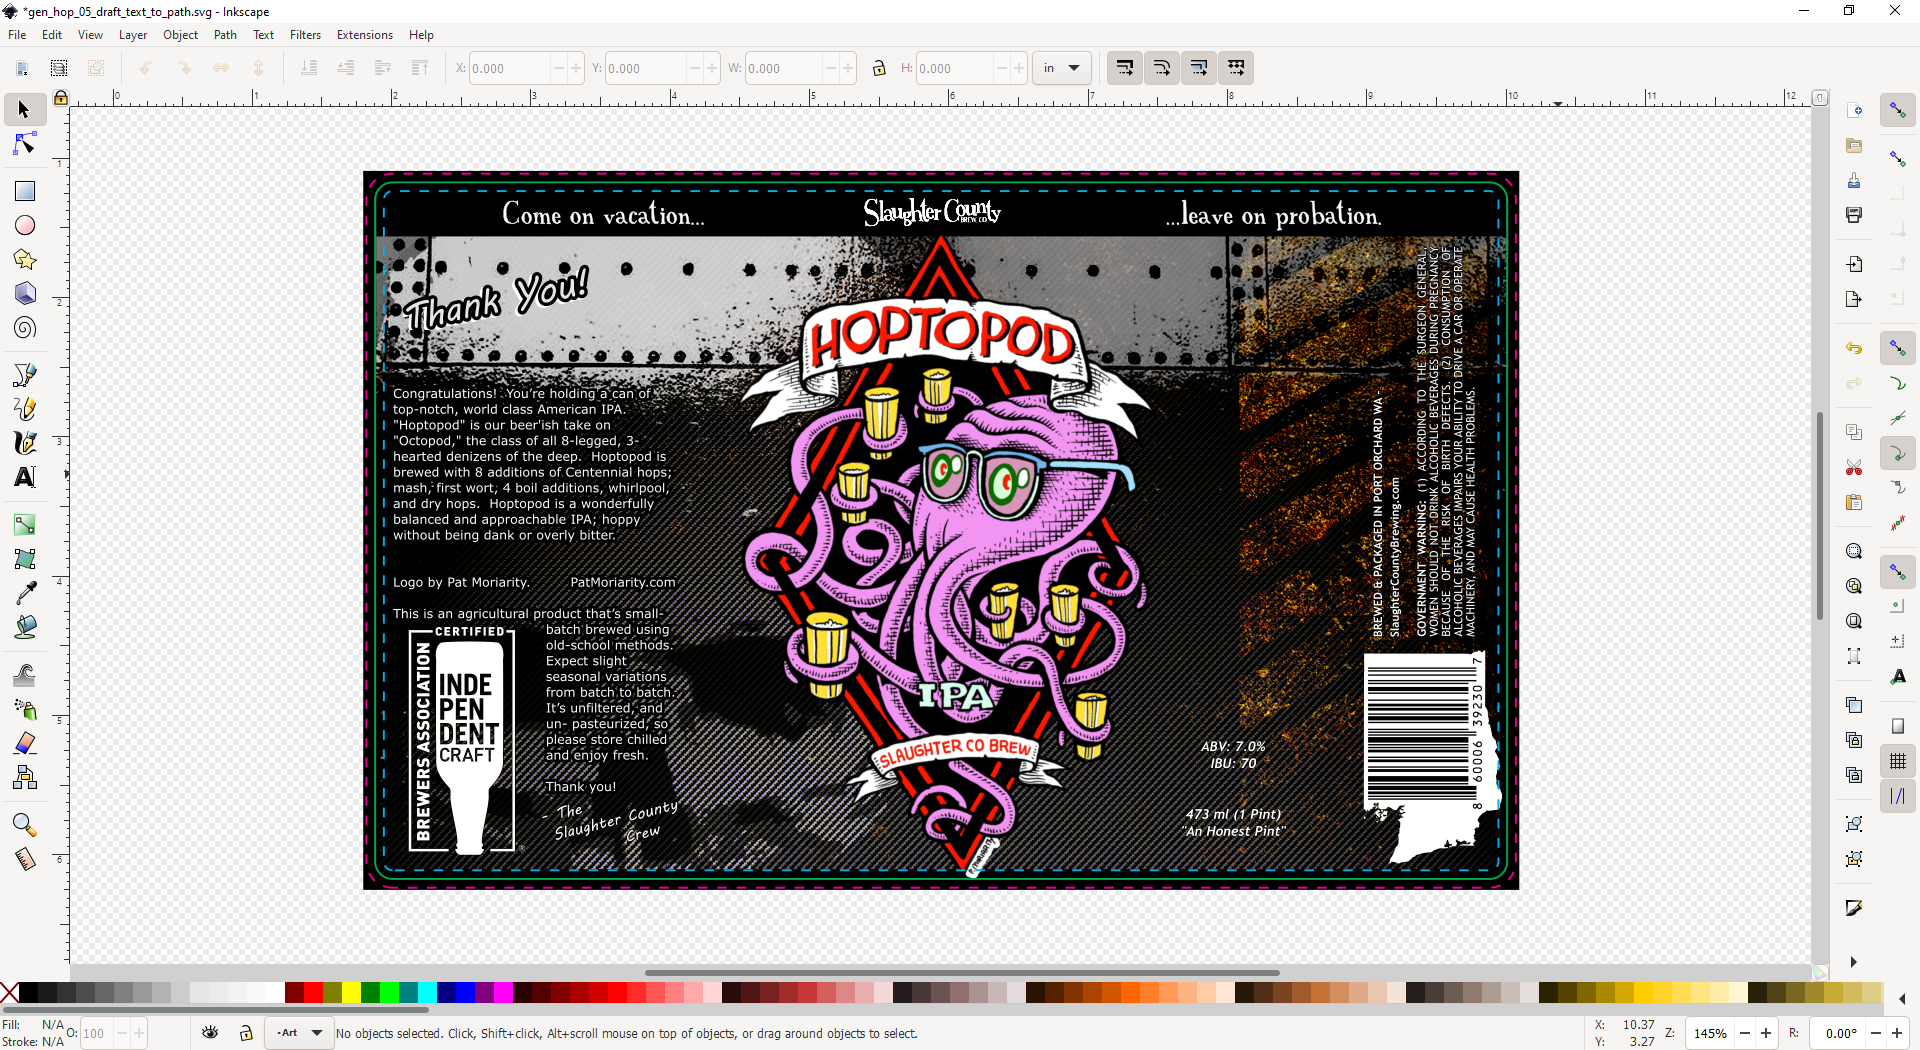Open the current layer dropdown
This screenshot has height=1050, width=1920.
pyautogui.click(x=298, y=1033)
